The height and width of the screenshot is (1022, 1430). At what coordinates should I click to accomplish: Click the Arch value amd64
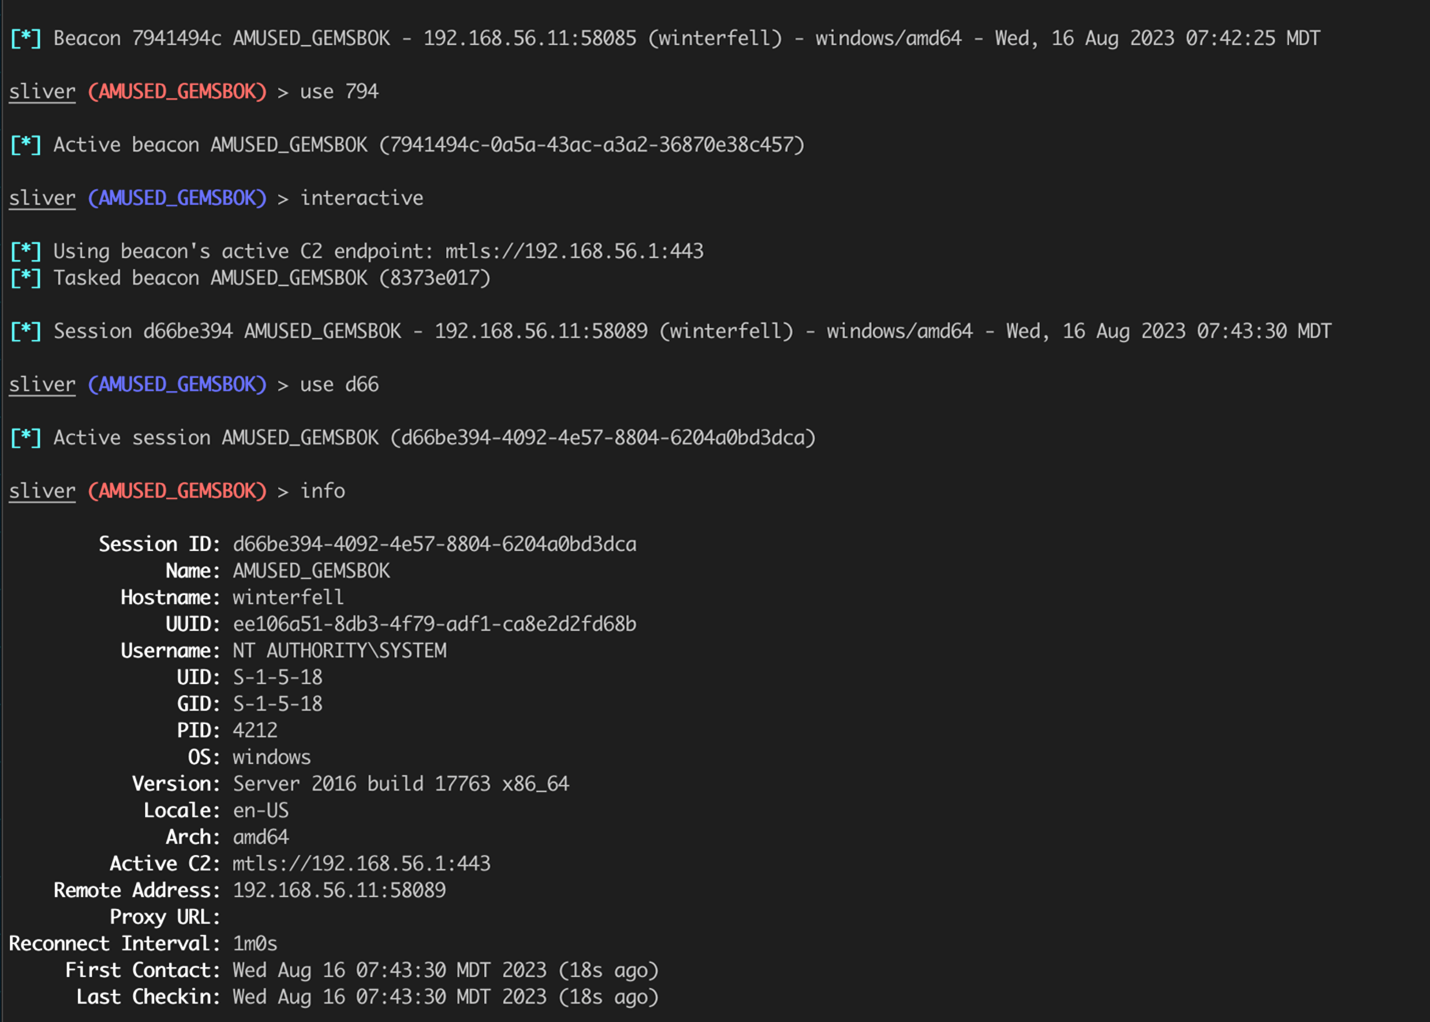pos(260,837)
